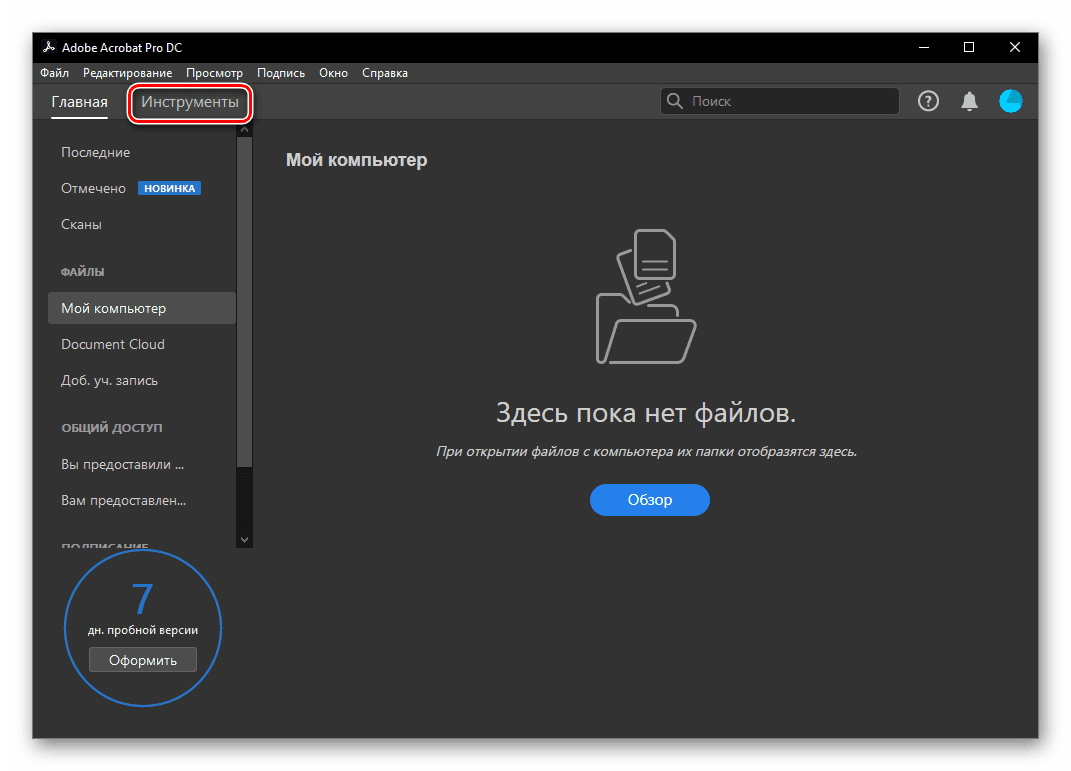Click the Здесь пока нет файлов text
1071x771 pixels.
coord(646,413)
